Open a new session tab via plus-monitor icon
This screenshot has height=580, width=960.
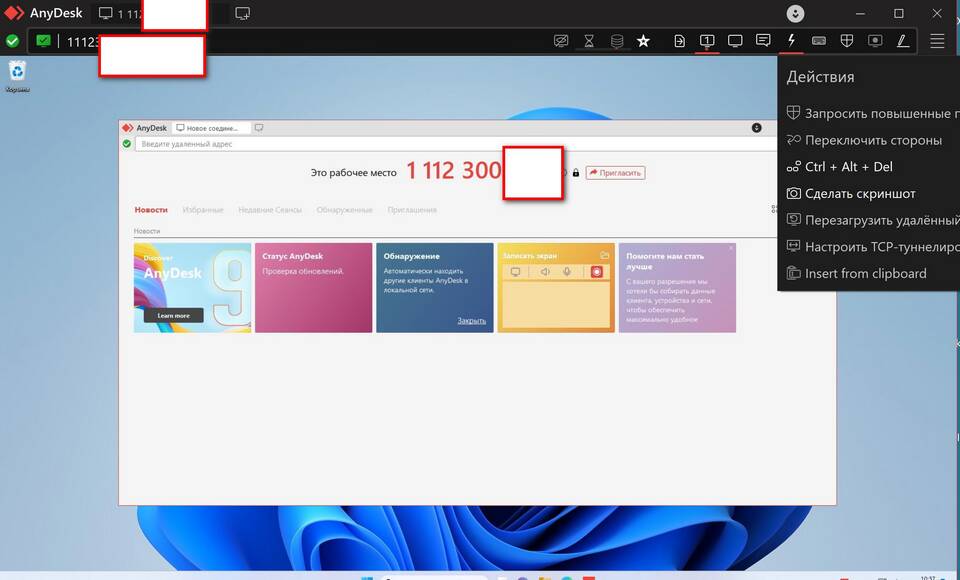[242, 13]
